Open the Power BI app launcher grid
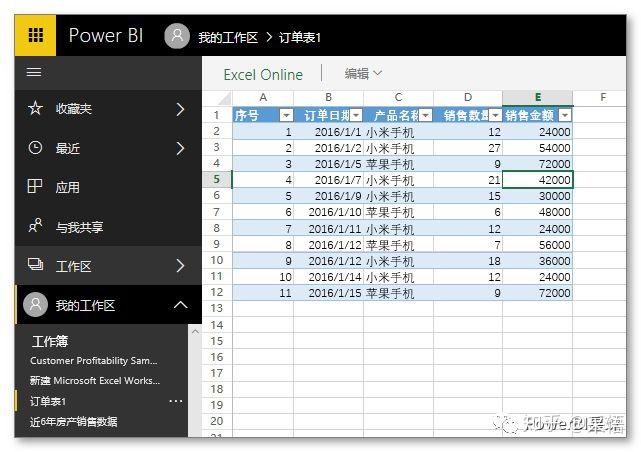The height and width of the screenshot is (452, 641). (36, 35)
